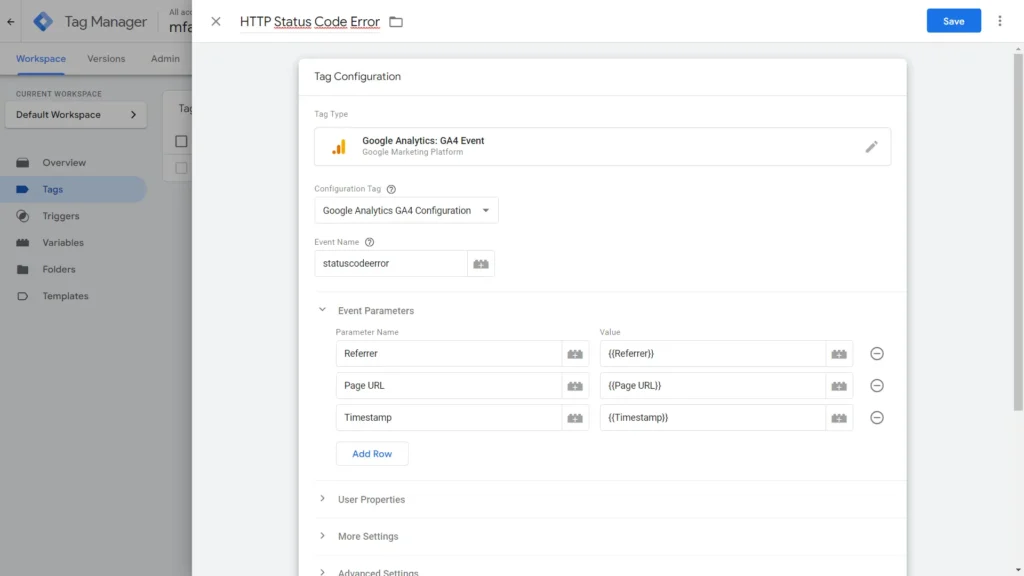The image size is (1024, 576).
Task: Open the Configuration Tag dropdown
Action: 406,210
